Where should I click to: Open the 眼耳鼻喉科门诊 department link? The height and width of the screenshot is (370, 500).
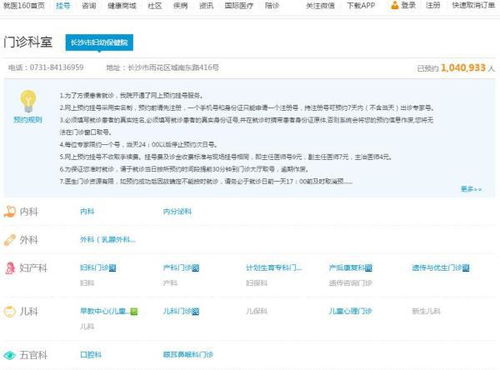click(188, 355)
